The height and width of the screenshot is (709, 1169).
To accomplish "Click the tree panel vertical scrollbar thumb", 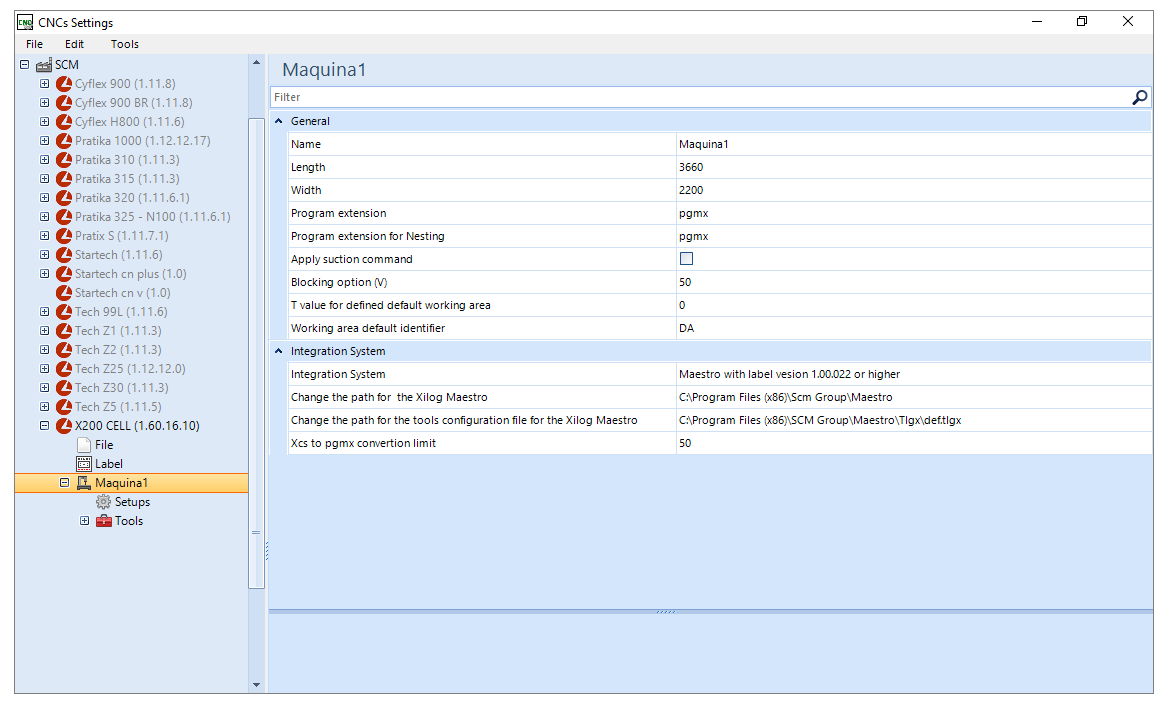I will [x=256, y=353].
